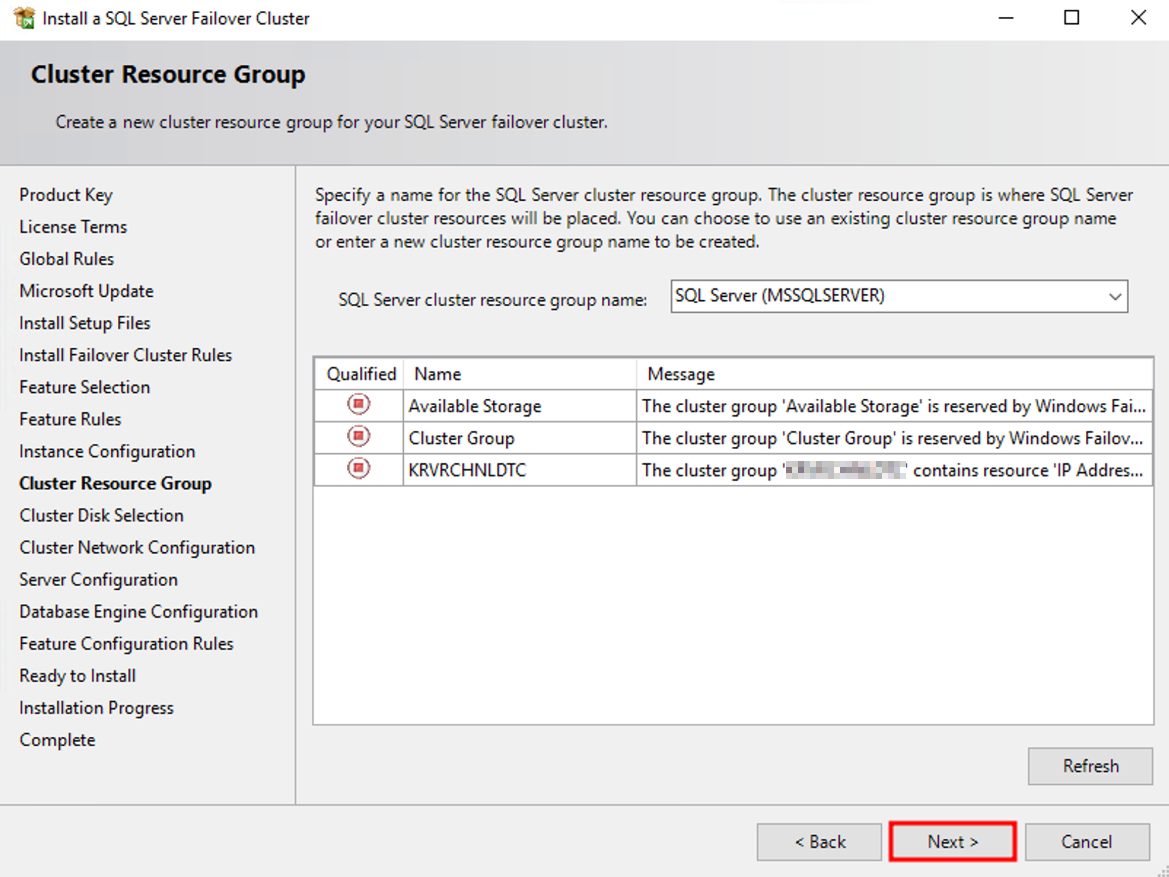Select the Install Failover Cluster Rules step
1169x877 pixels.
pos(125,355)
